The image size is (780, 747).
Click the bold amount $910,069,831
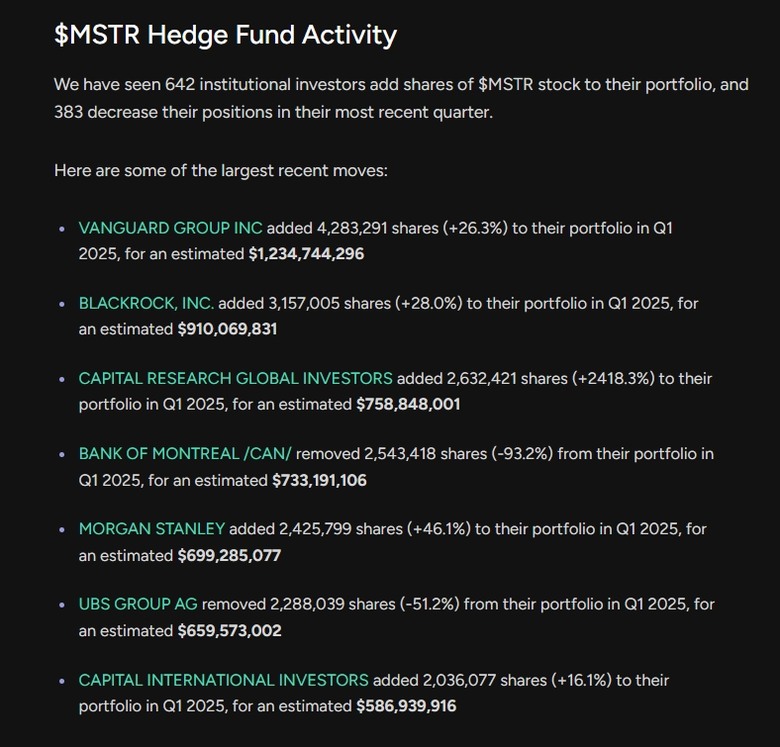(x=227, y=329)
